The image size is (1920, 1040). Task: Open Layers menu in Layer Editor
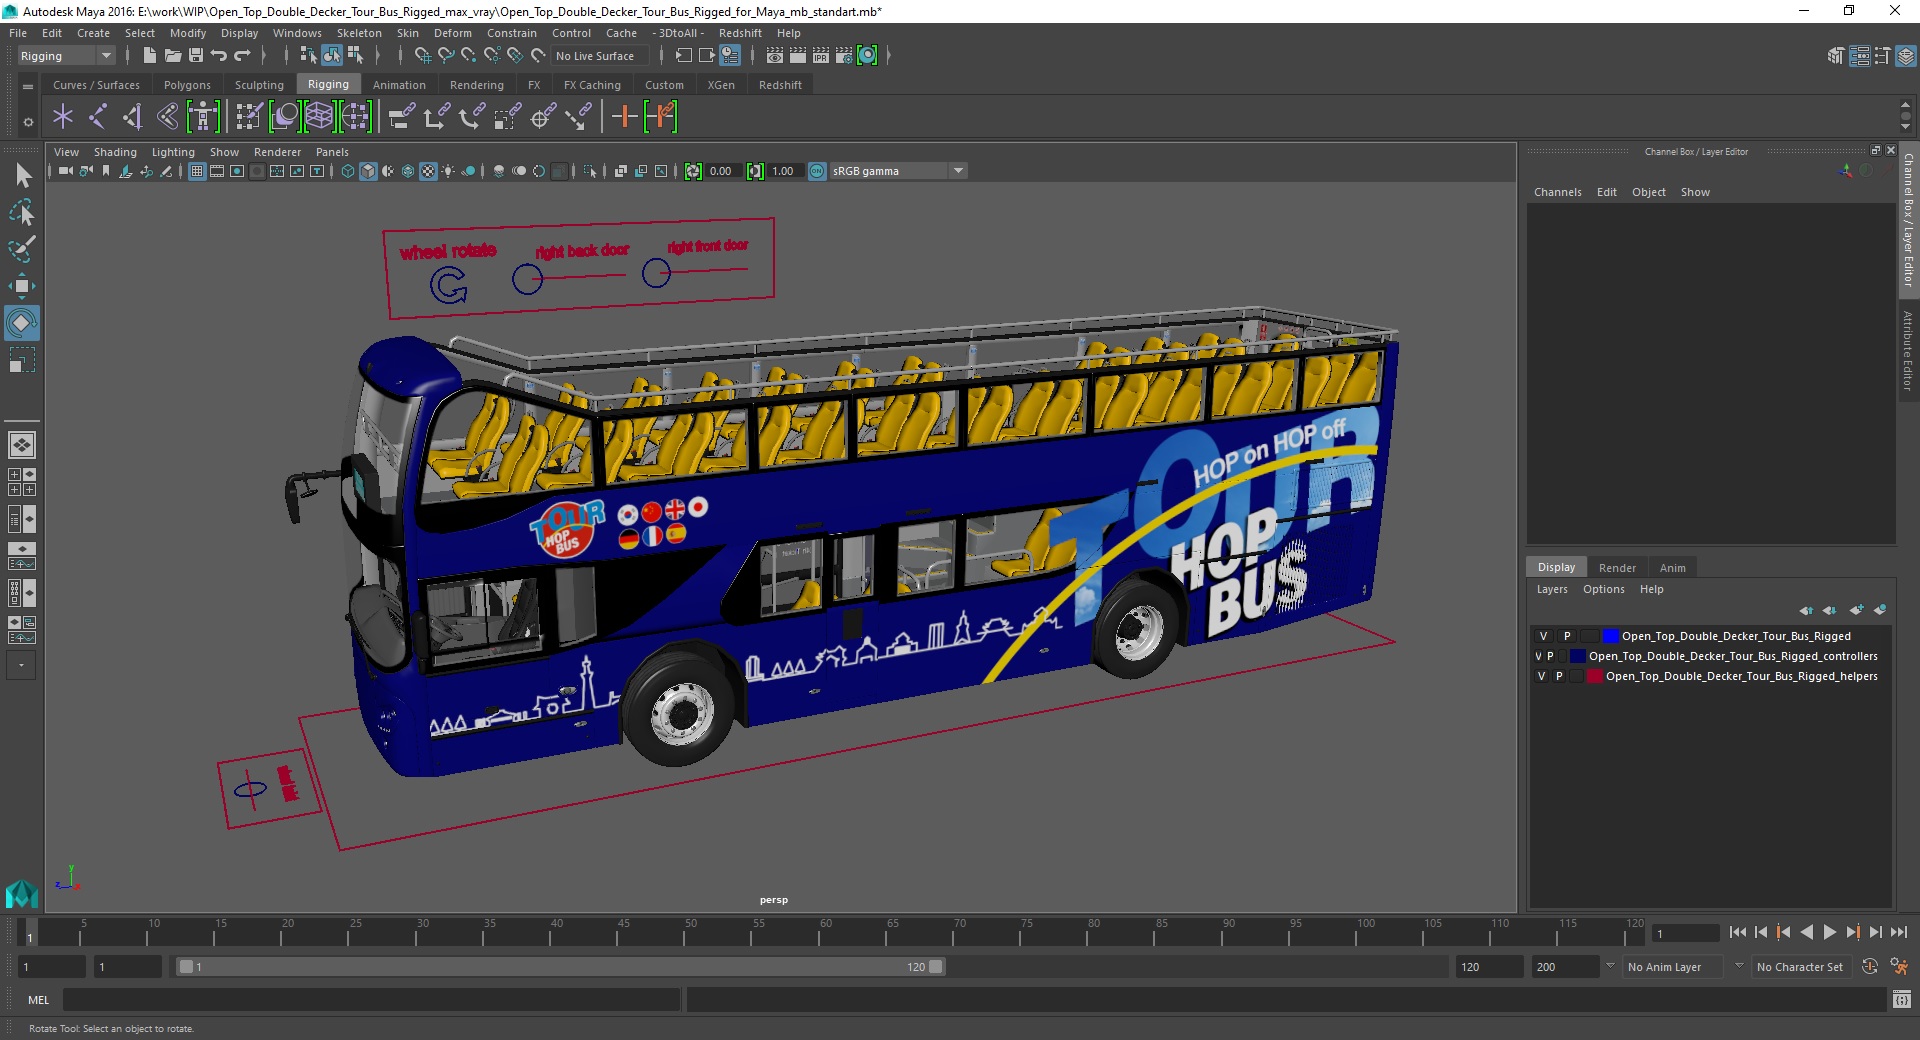(x=1552, y=589)
